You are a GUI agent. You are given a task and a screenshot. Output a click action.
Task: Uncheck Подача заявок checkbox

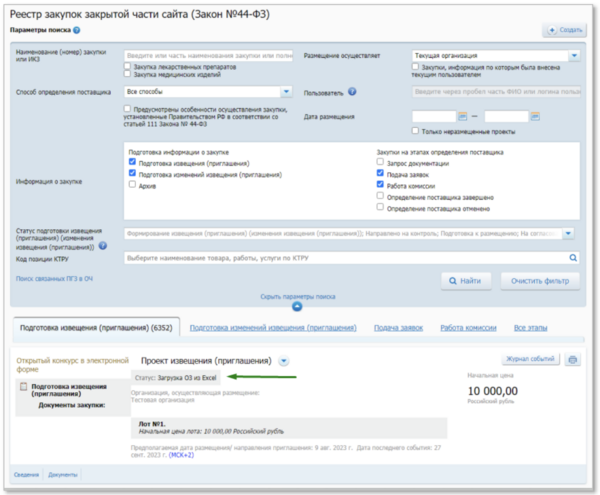pos(380,172)
